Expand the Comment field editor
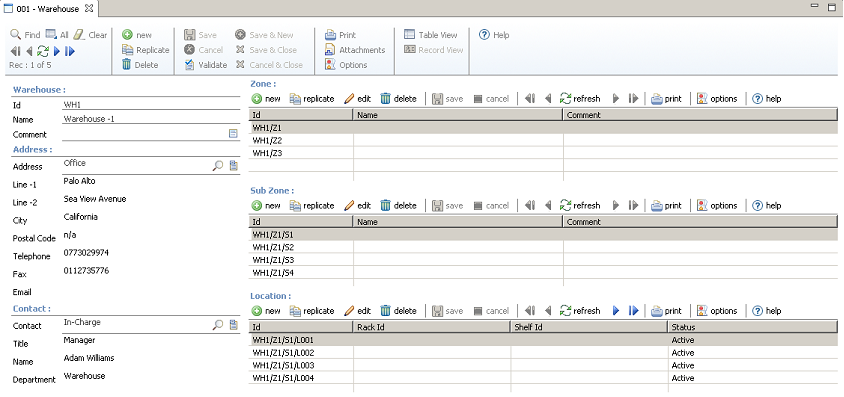Viewport: 844px width, 397px height. tap(233, 134)
